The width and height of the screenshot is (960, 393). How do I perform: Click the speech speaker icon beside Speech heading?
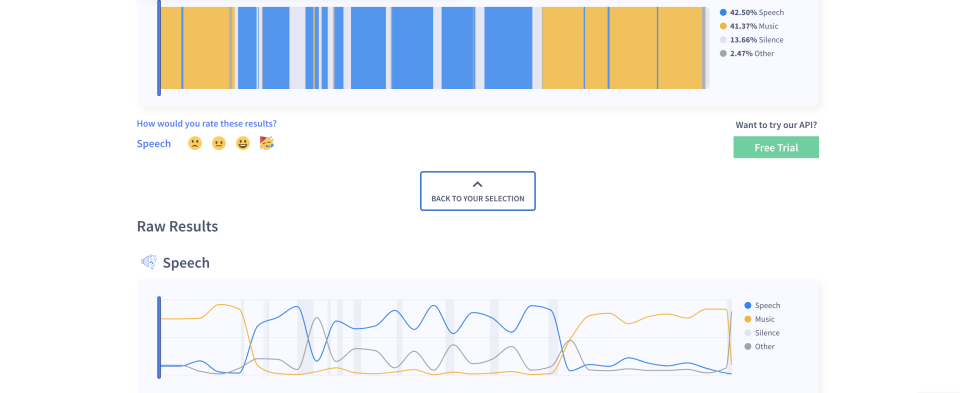click(x=149, y=263)
